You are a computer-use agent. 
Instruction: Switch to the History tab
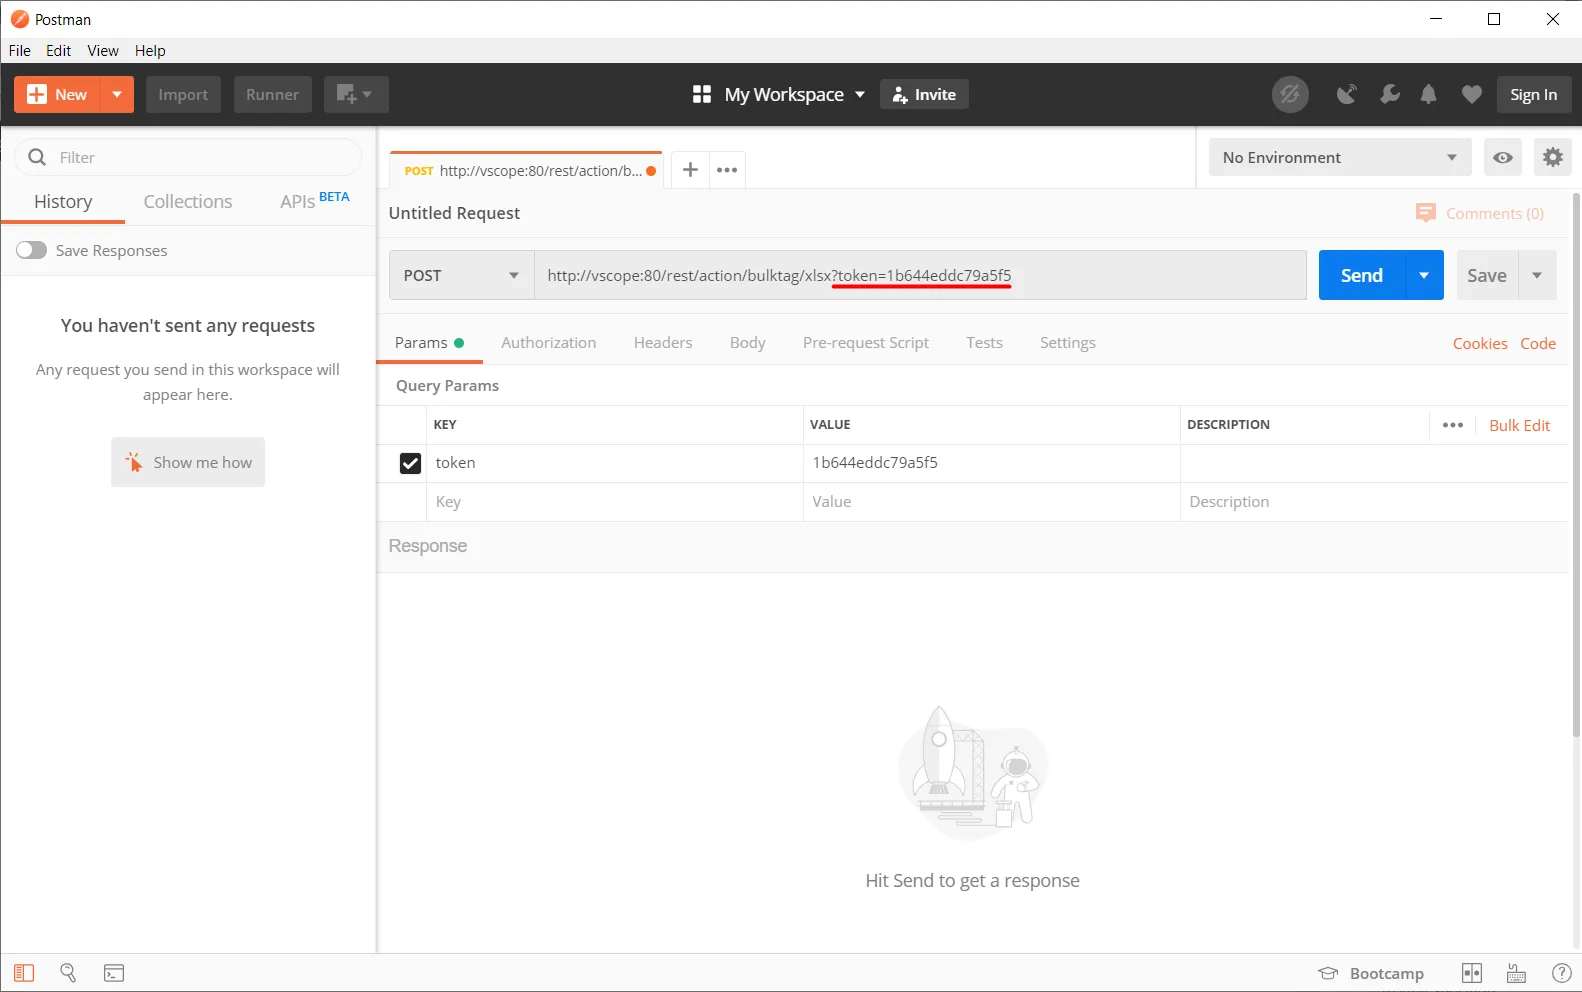(63, 201)
